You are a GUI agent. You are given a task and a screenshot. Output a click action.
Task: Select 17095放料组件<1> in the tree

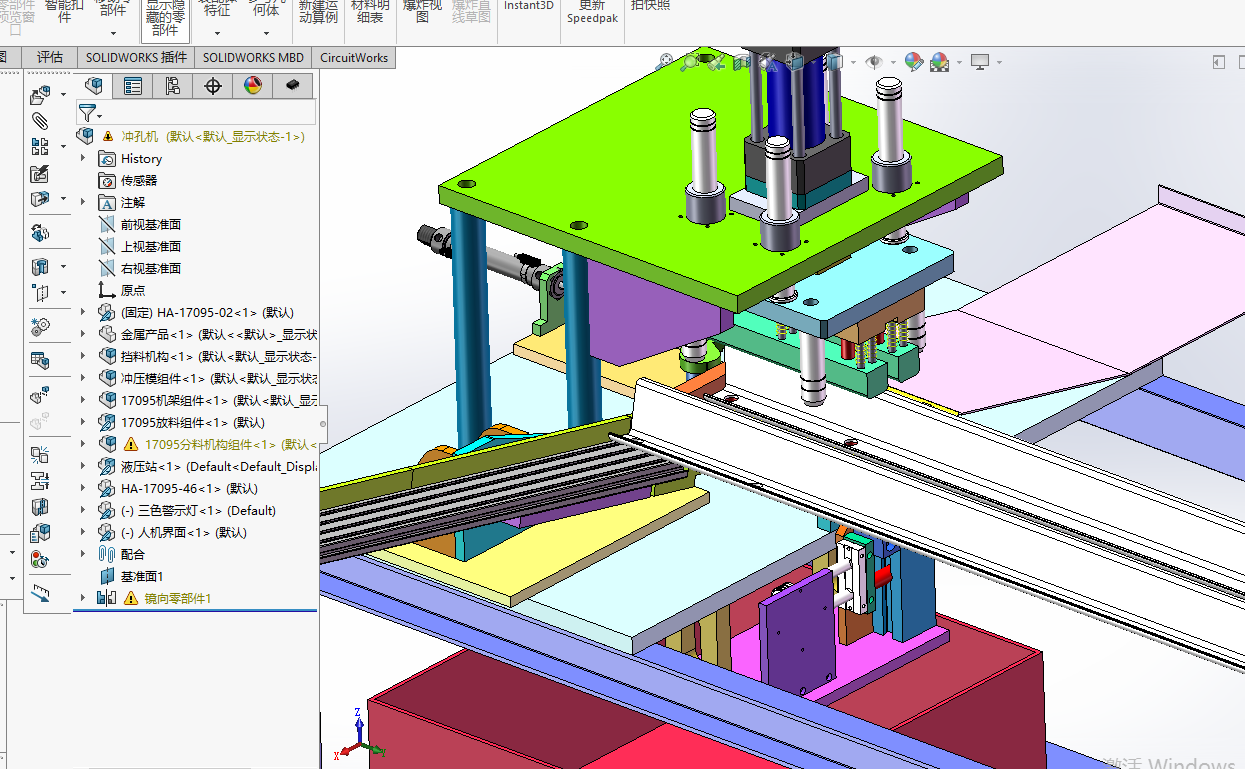coord(174,422)
